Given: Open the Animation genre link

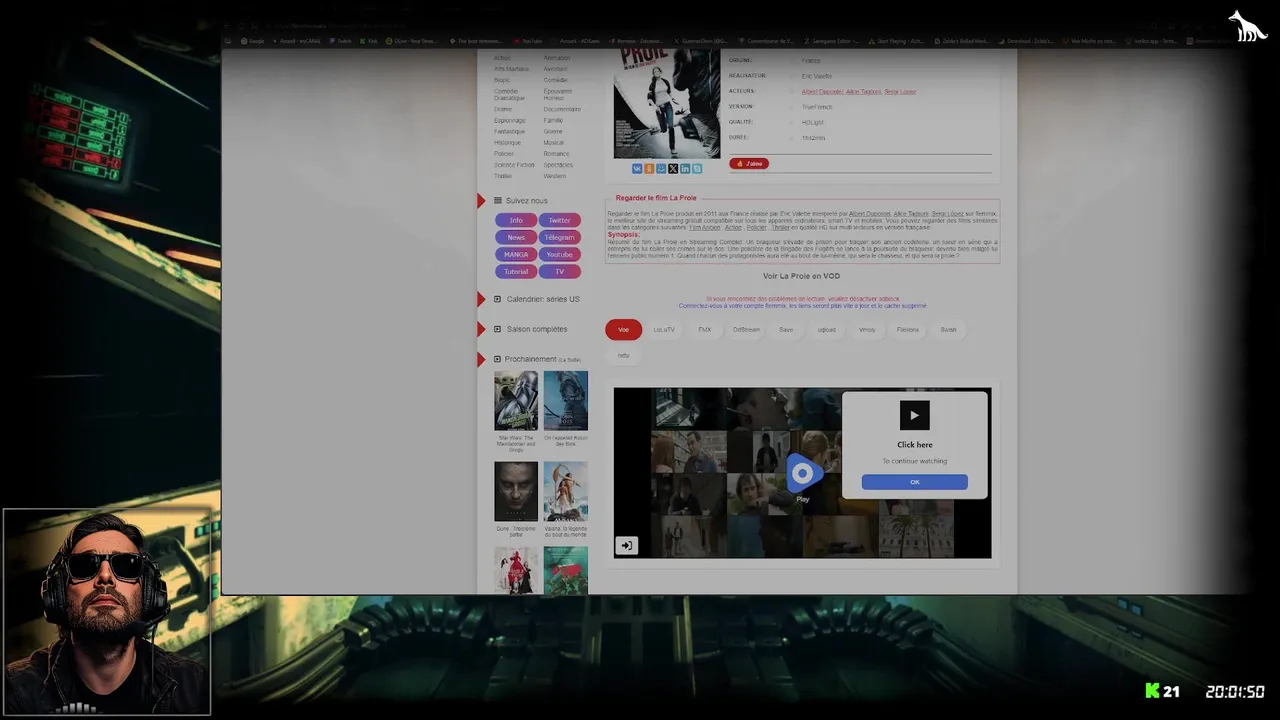Looking at the screenshot, I should (557, 58).
